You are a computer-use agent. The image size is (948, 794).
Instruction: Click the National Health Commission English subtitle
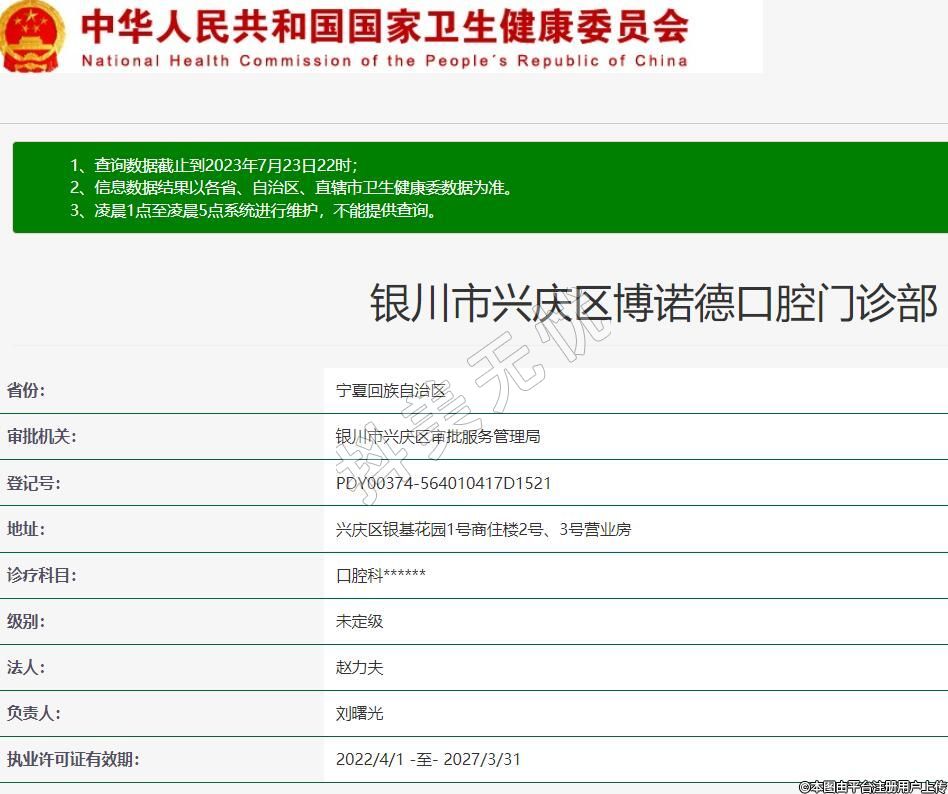(384, 60)
